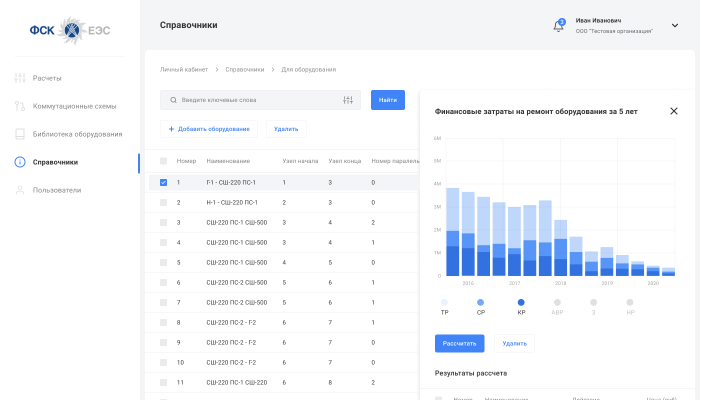701x401 pixels.
Task: Check the row 4 checkbox
Action: (x=164, y=243)
